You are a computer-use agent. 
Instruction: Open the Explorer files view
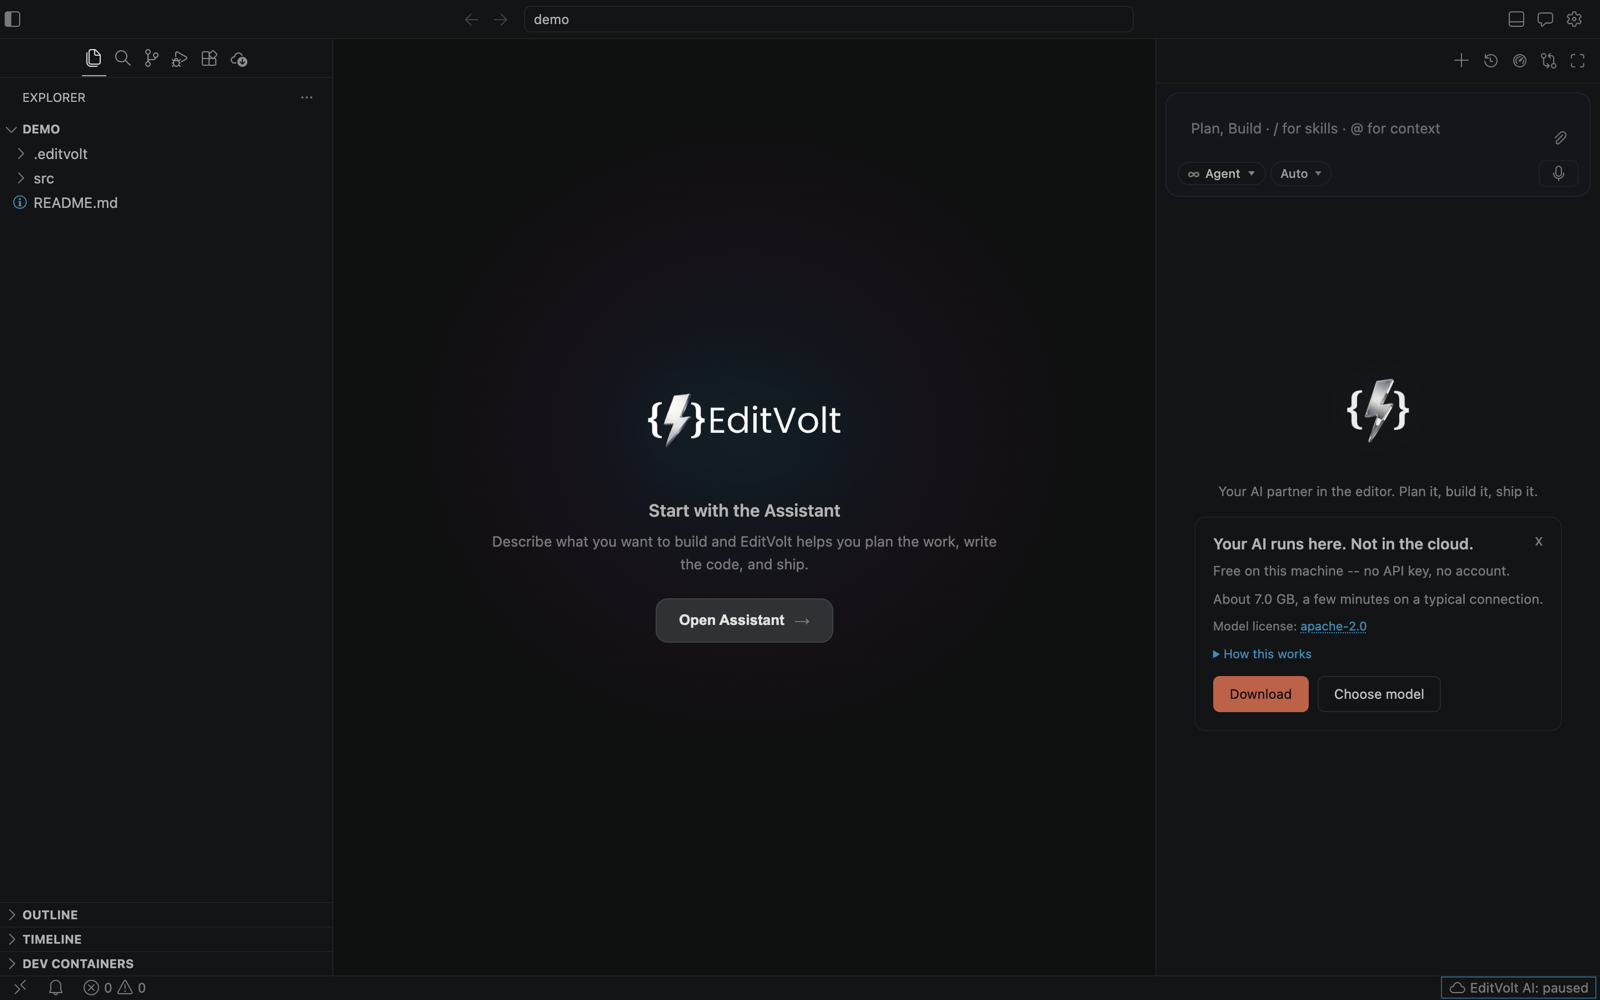pyautogui.click(x=94, y=58)
